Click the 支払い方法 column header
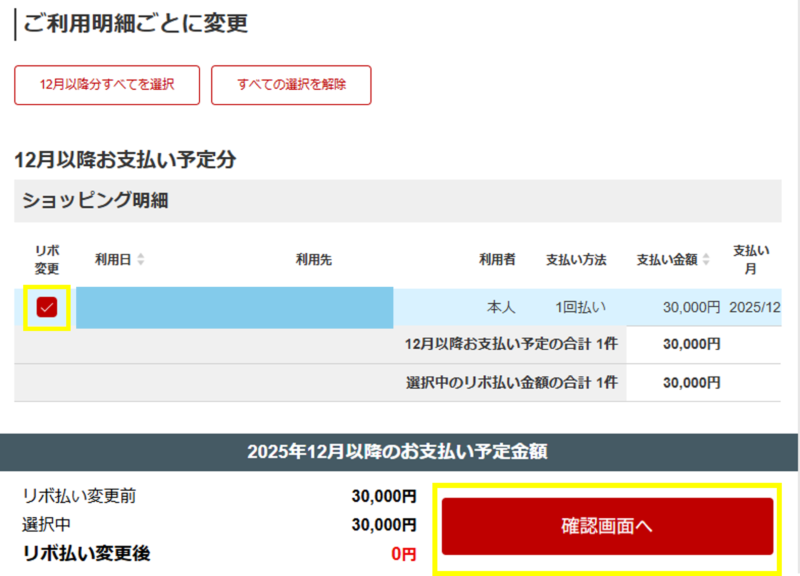 (x=575, y=260)
